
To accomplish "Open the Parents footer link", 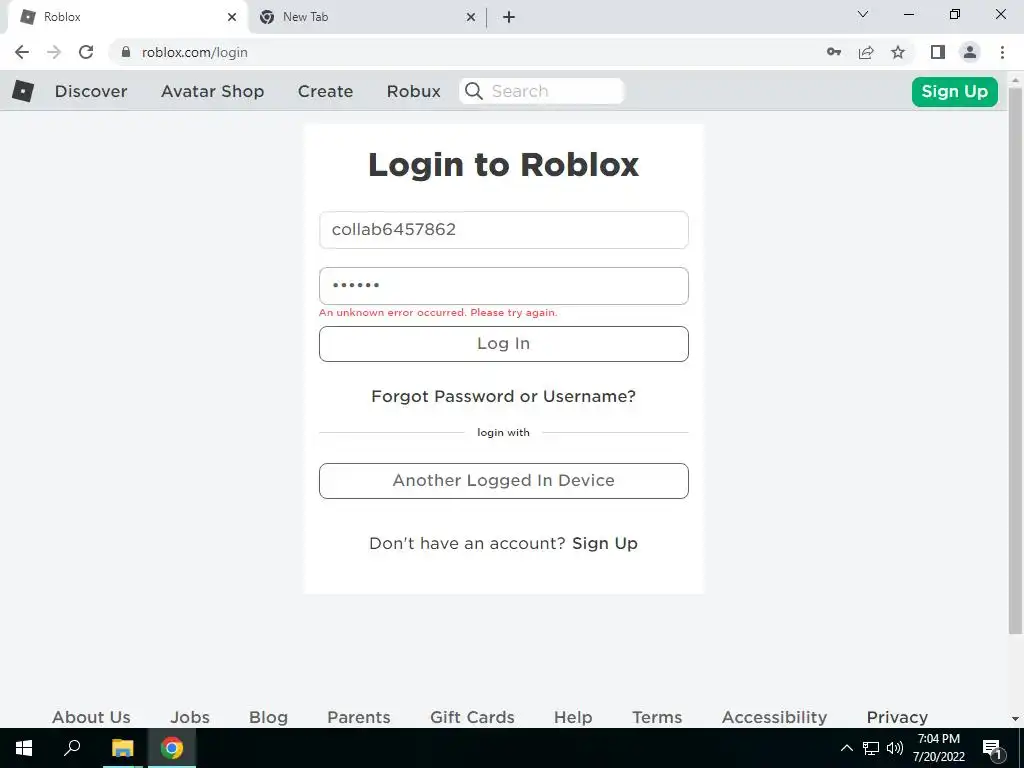I will [359, 717].
